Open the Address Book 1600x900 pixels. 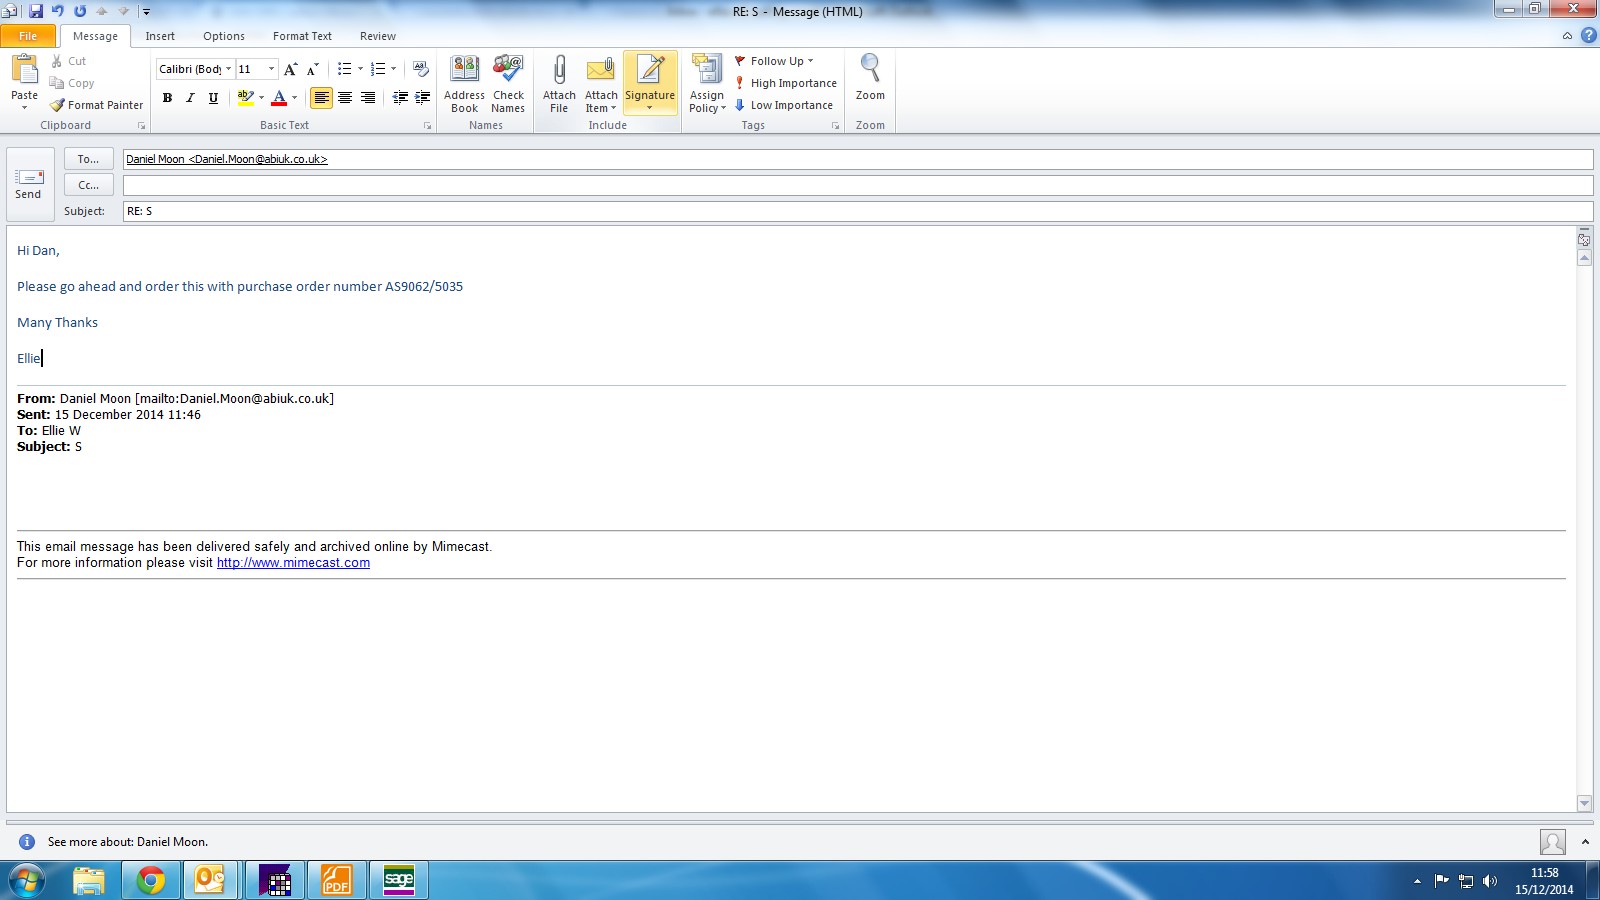click(x=464, y=84)
